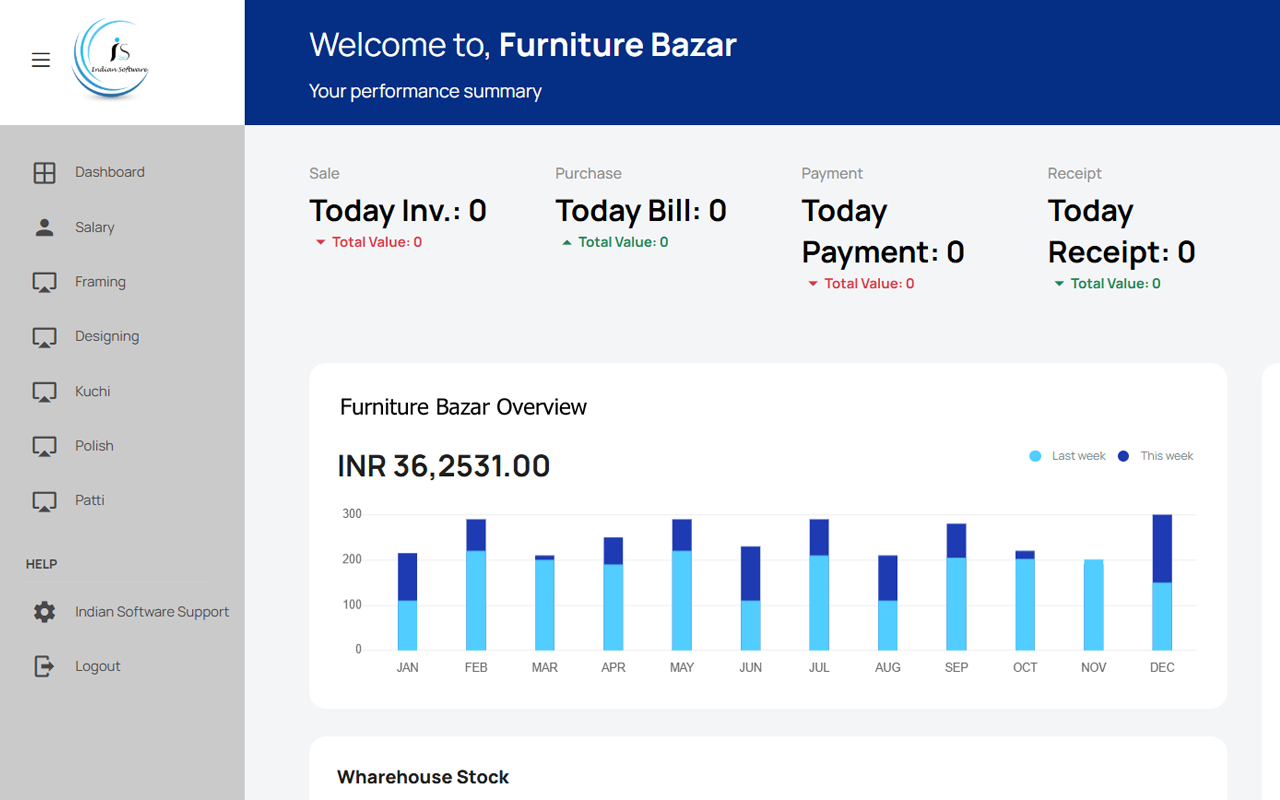The height and width of the screenshot is (800, 1280).
Task: Click the Logout door icon
Action: point(44,666)
